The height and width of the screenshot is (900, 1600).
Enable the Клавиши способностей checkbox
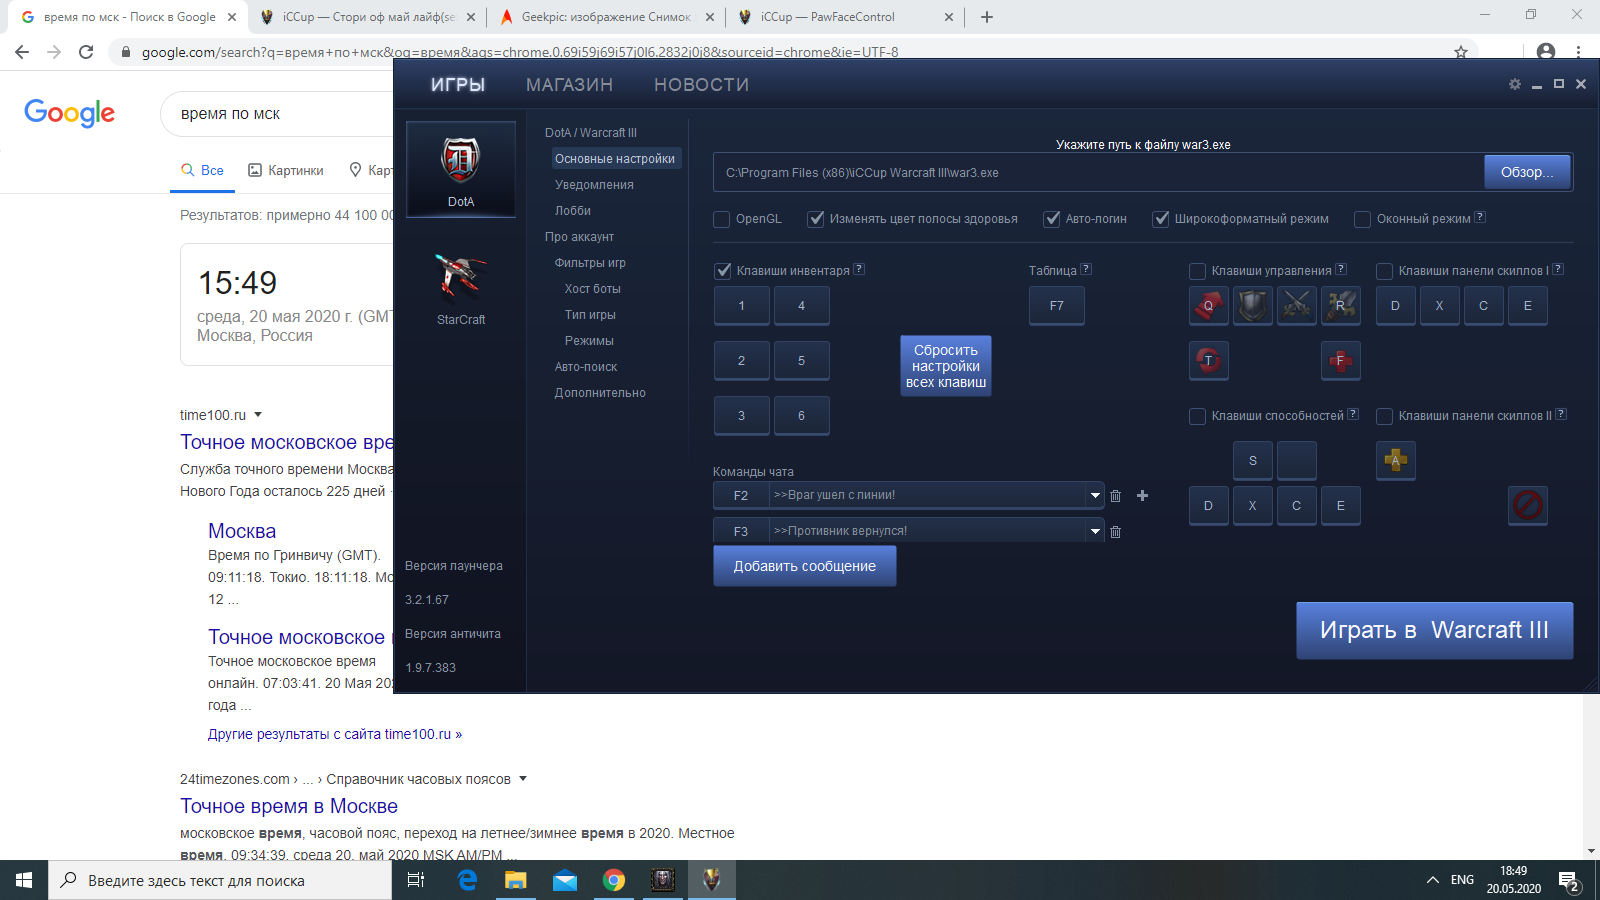click(1197, 416)
